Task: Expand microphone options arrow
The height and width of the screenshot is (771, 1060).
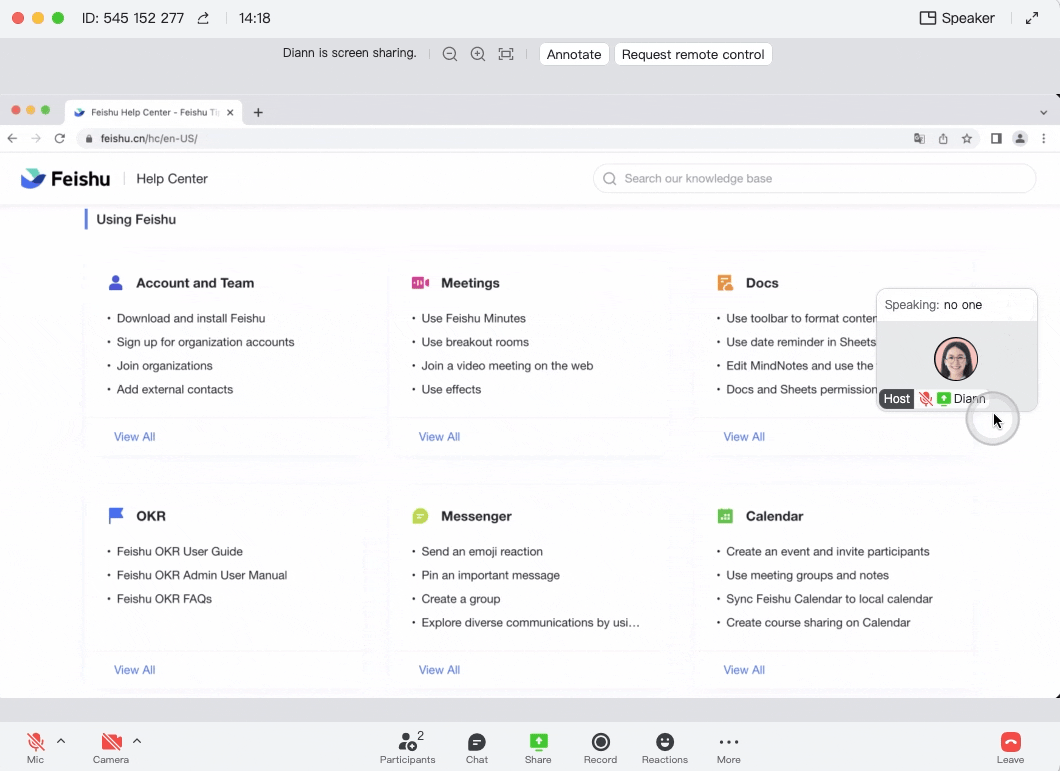Action: 61,741
